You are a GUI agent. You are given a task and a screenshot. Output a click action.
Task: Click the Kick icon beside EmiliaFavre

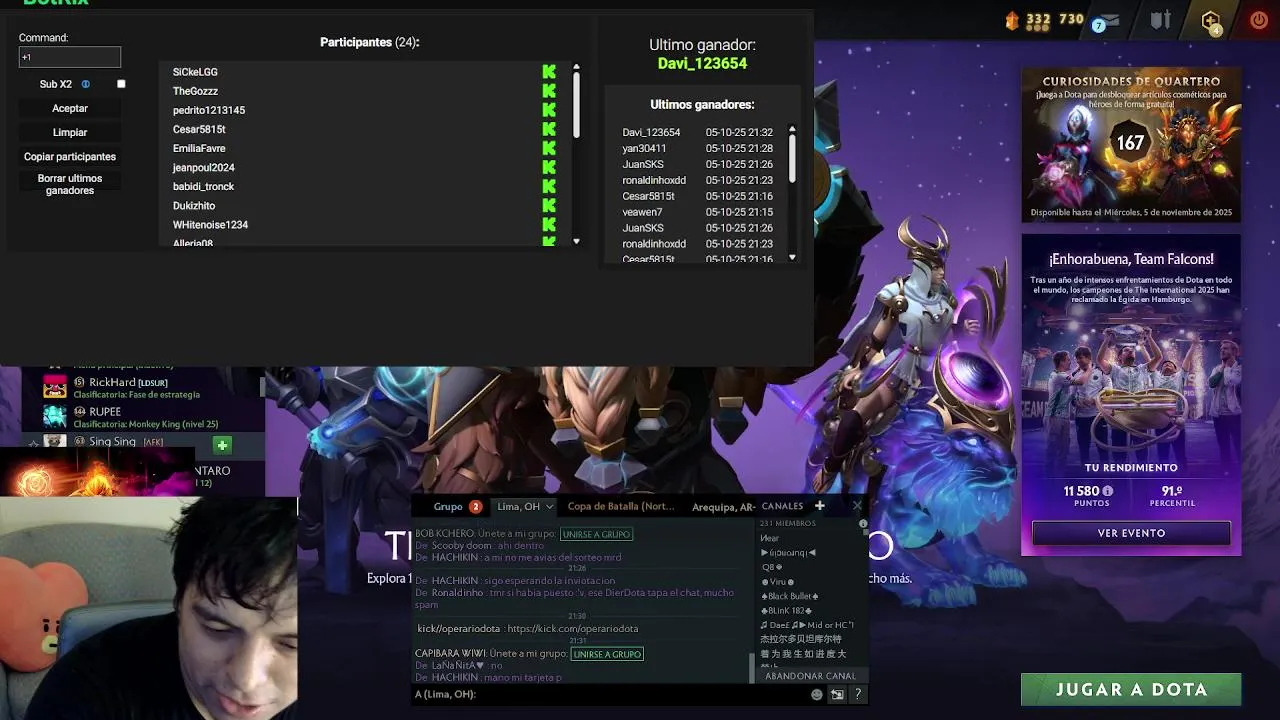tap(549, 148)
